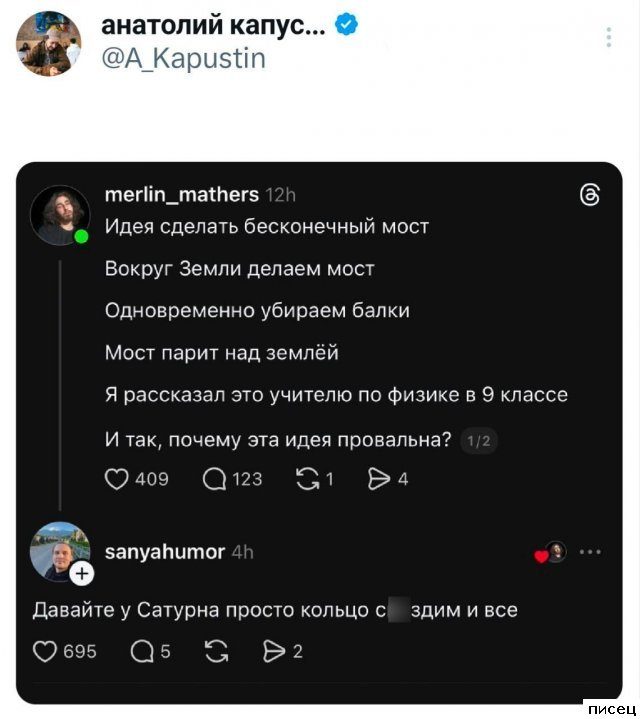Like the sanyahumor reply
The width and height of the screenshot is (640, 719).
[x=45, y=652]
